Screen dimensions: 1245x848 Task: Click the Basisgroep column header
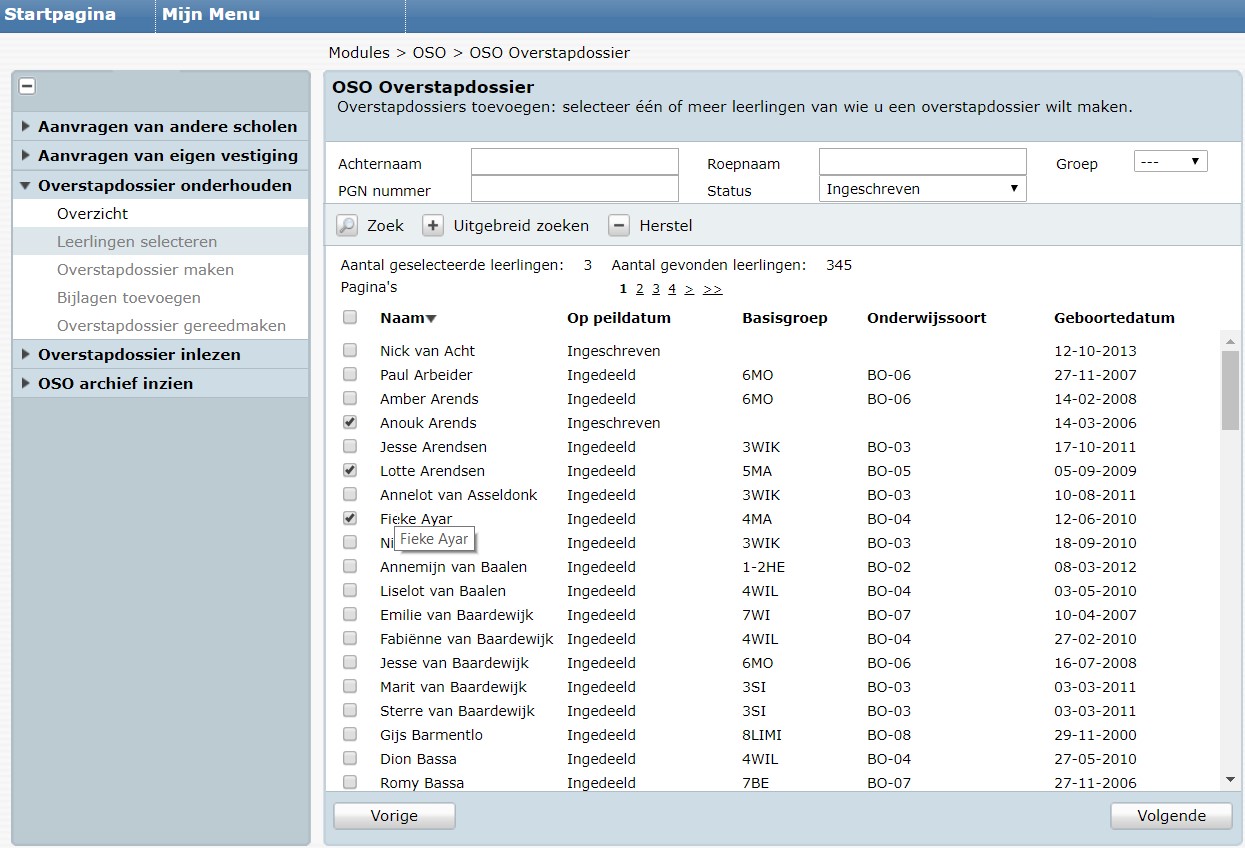(785, 318)
